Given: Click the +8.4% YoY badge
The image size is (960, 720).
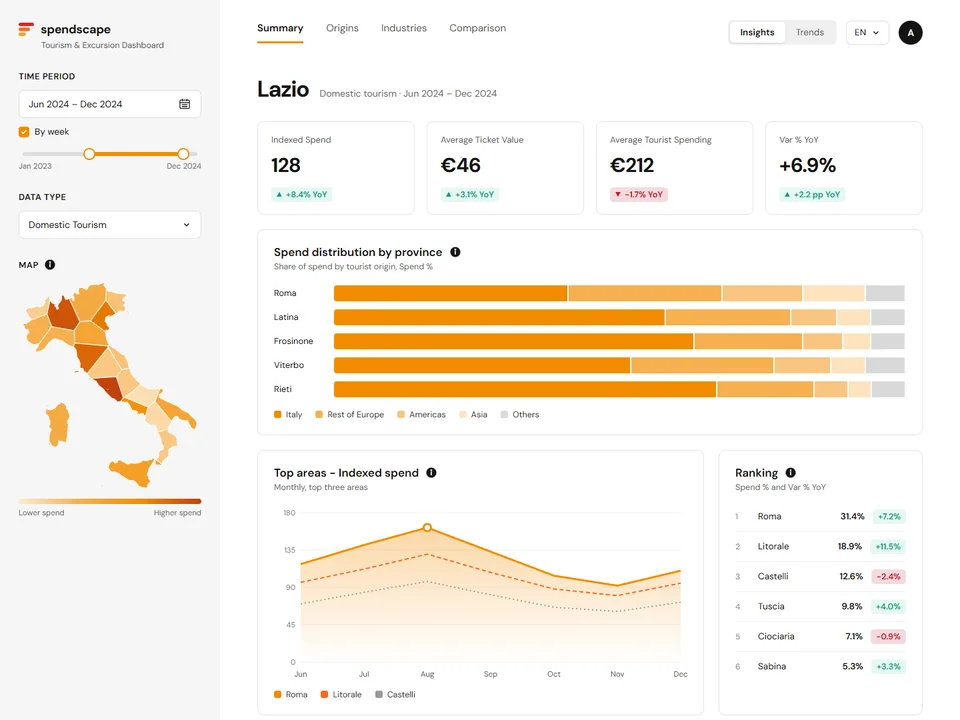Looking at the screenshot, I should coord(301,195).
